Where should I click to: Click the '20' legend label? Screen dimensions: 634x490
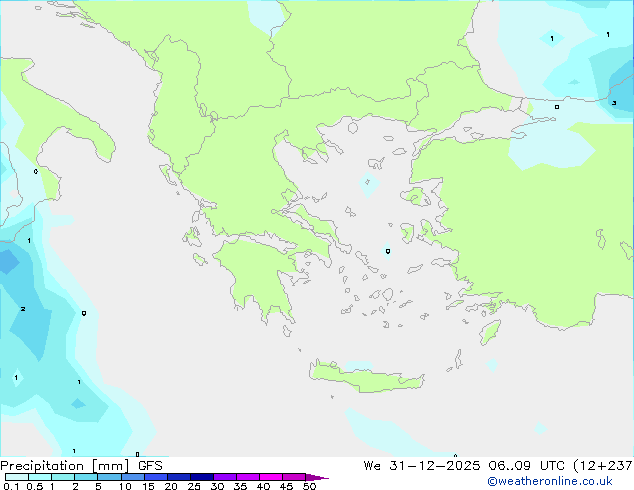[x=171, y=486]
